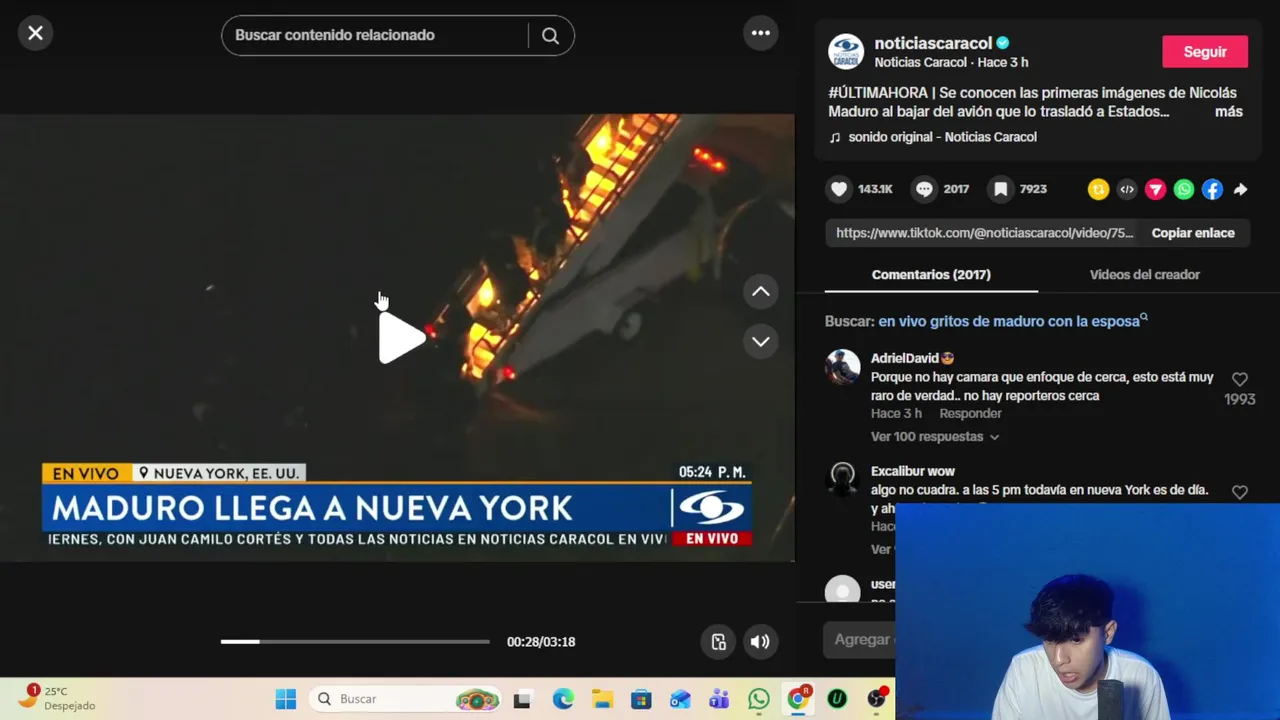
Task: Mute the video volume
Action: point(760,642)
